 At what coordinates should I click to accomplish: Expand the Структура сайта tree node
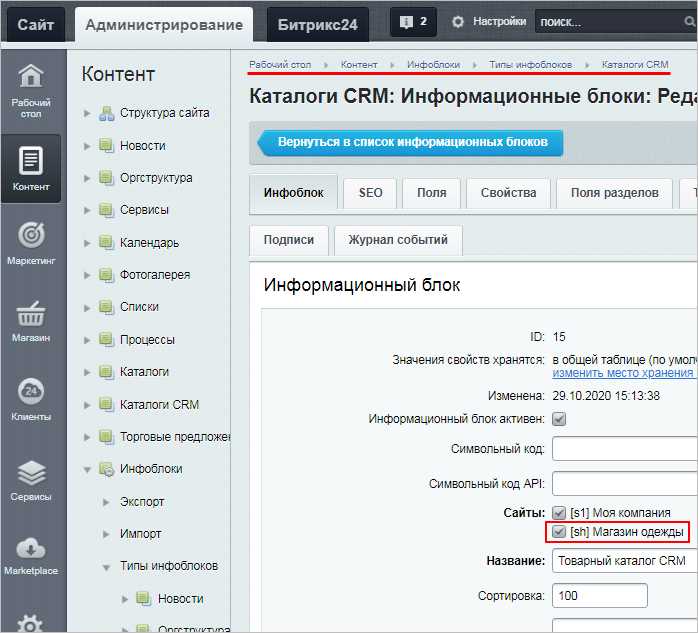[x=87, y=114]
